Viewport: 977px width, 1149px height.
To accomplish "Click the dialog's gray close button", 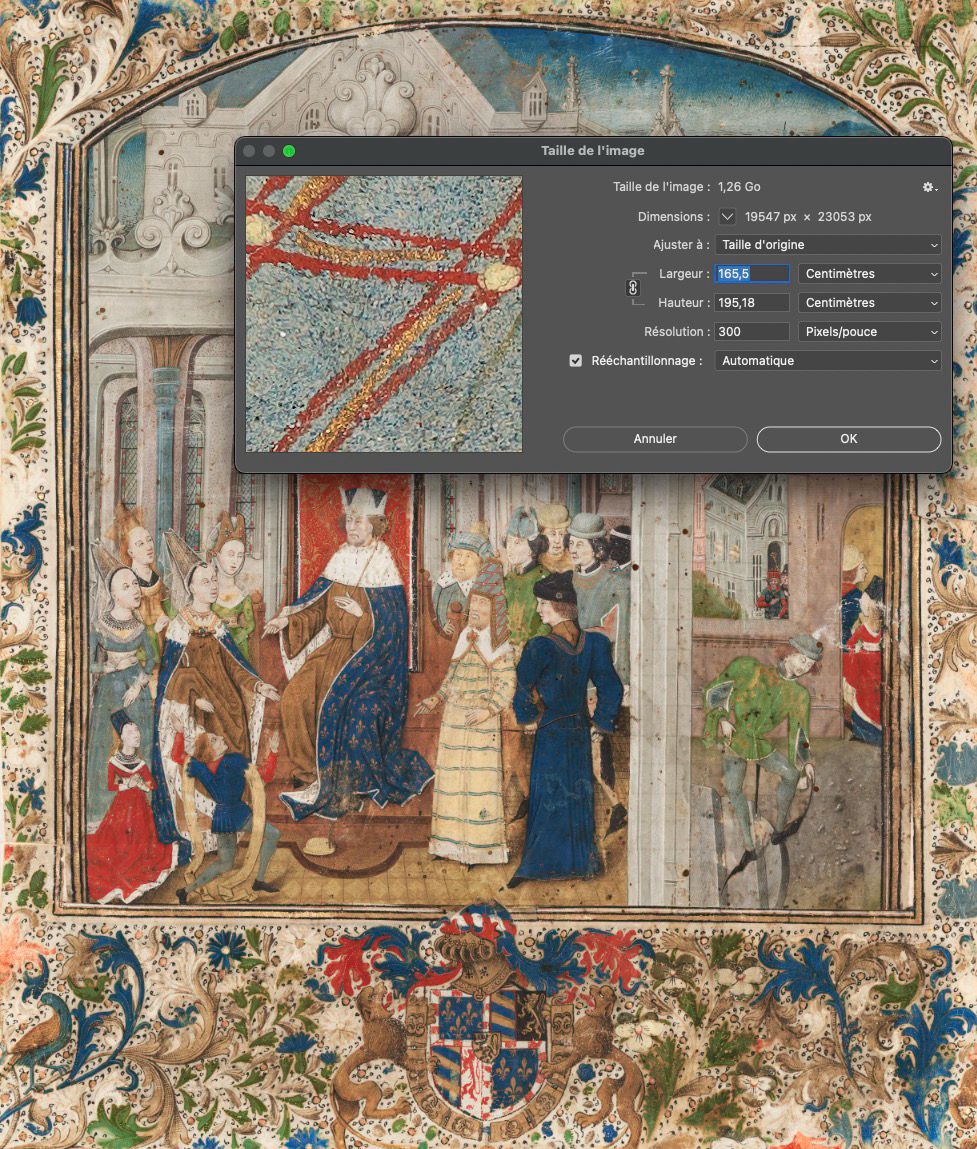I will 249,151.
